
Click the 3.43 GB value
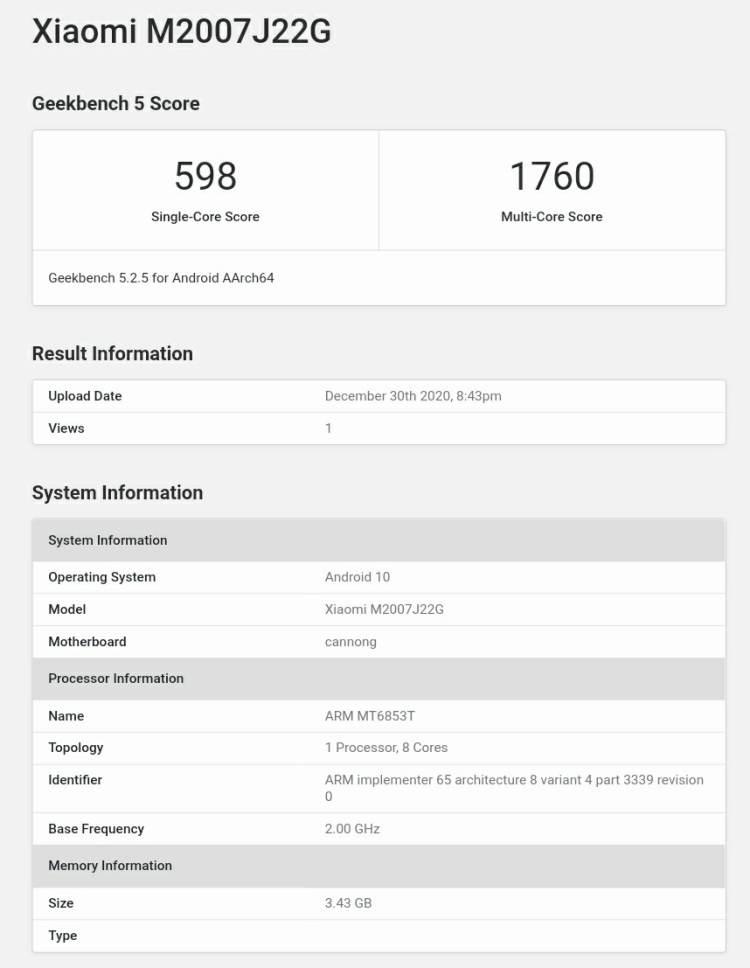348,903
